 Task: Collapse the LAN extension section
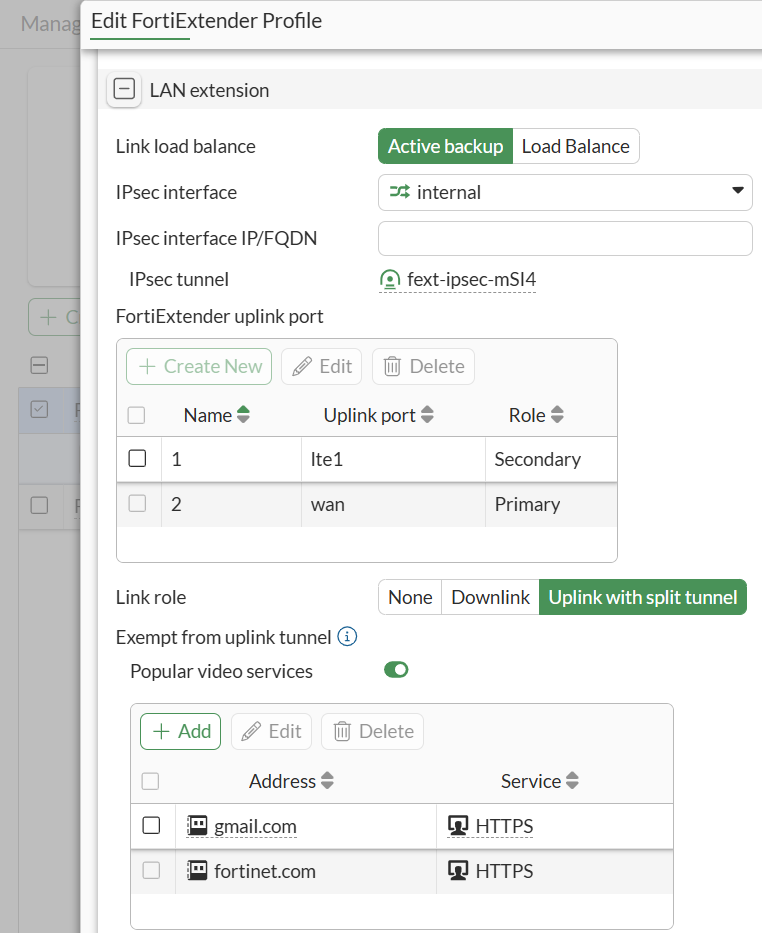[124, 89]
